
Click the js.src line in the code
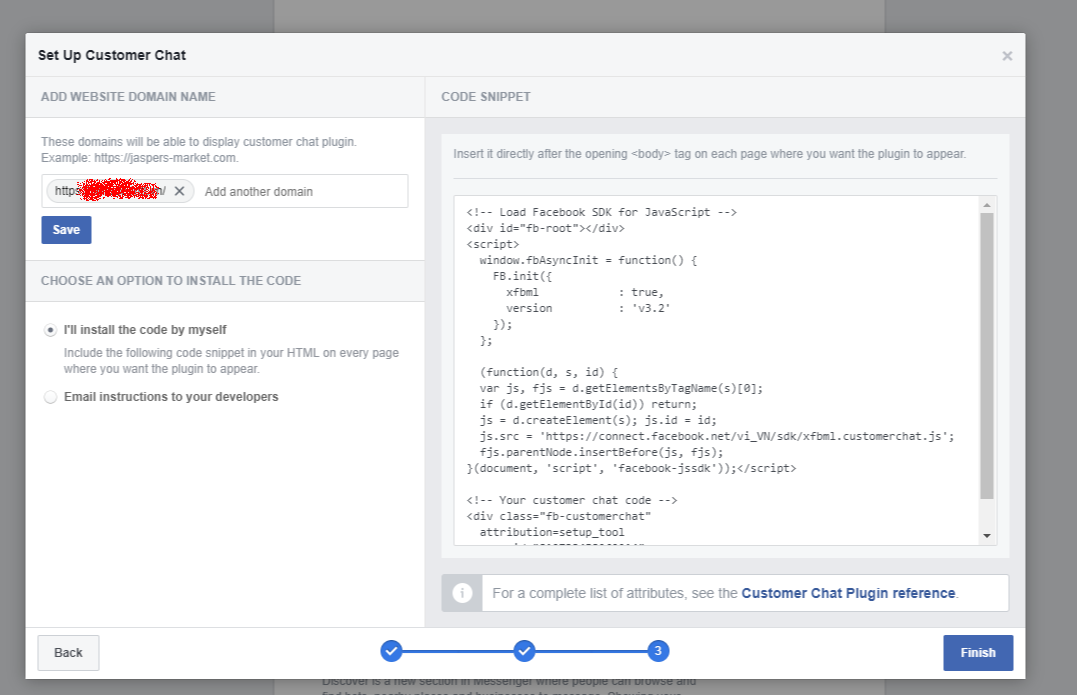(717, 436)
